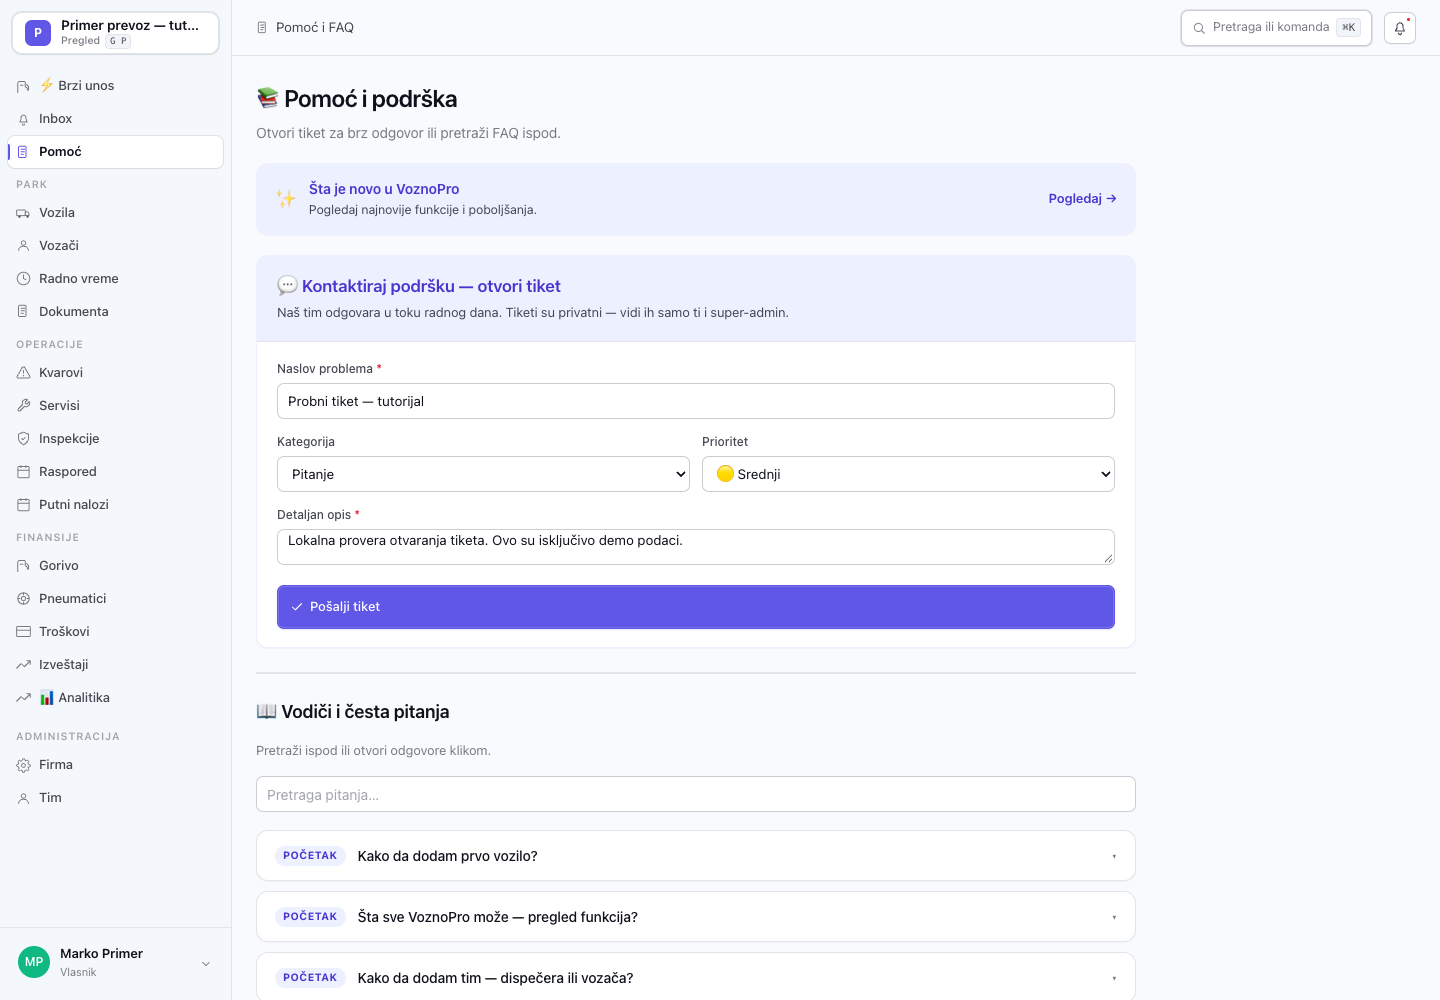Open Analitika from the sidebar
The height and width of the screenshot is (1000, 1440).
coord(116,698)
